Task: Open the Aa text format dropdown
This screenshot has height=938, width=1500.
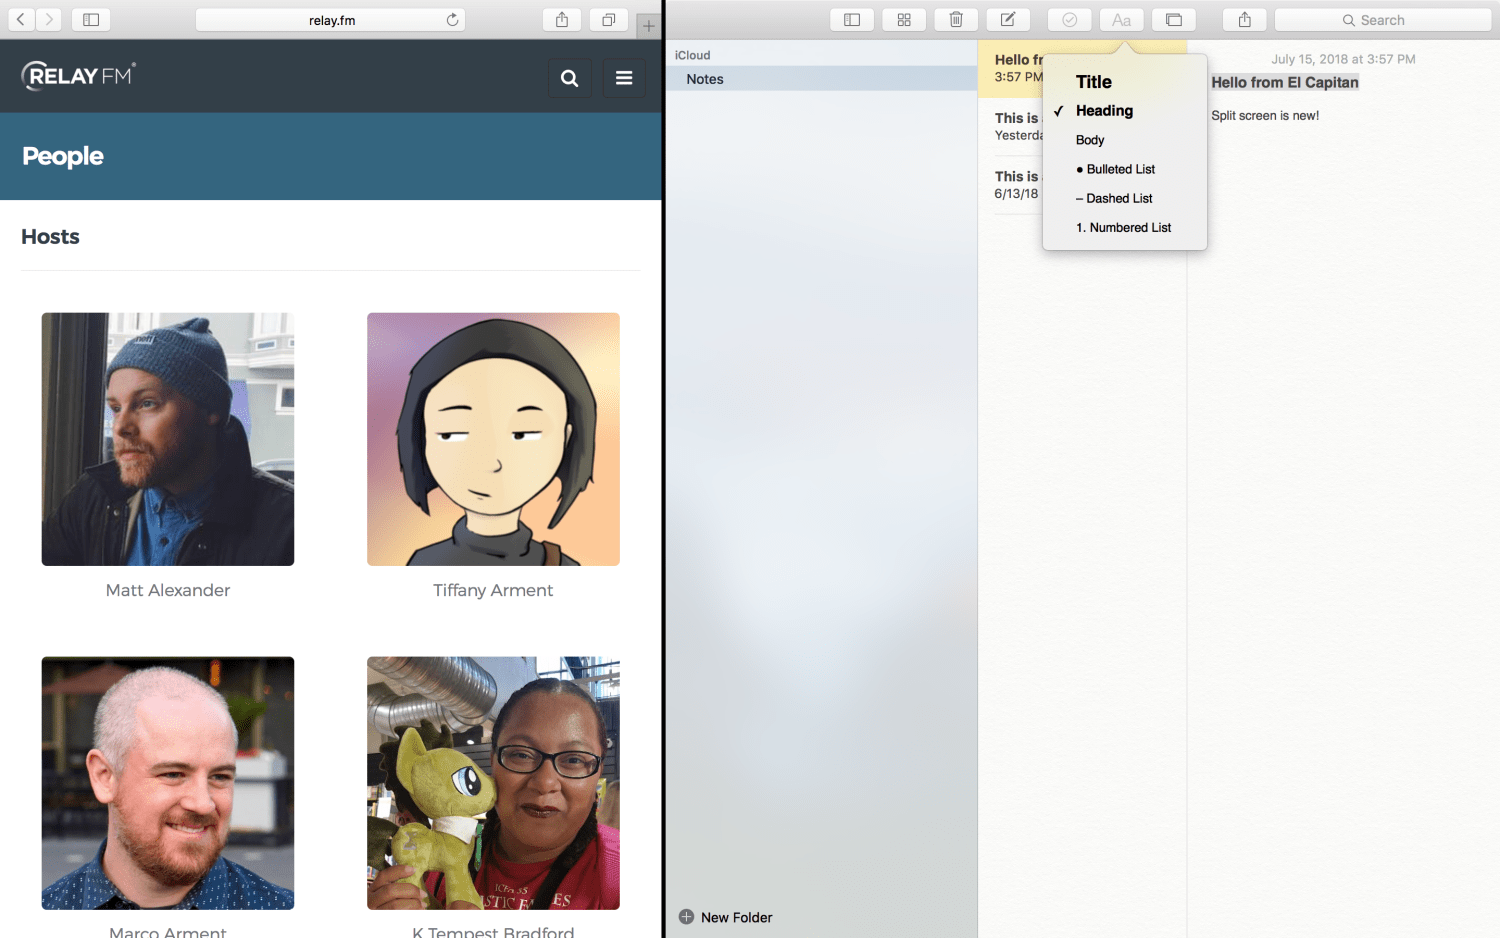Action: [1121, 20]
